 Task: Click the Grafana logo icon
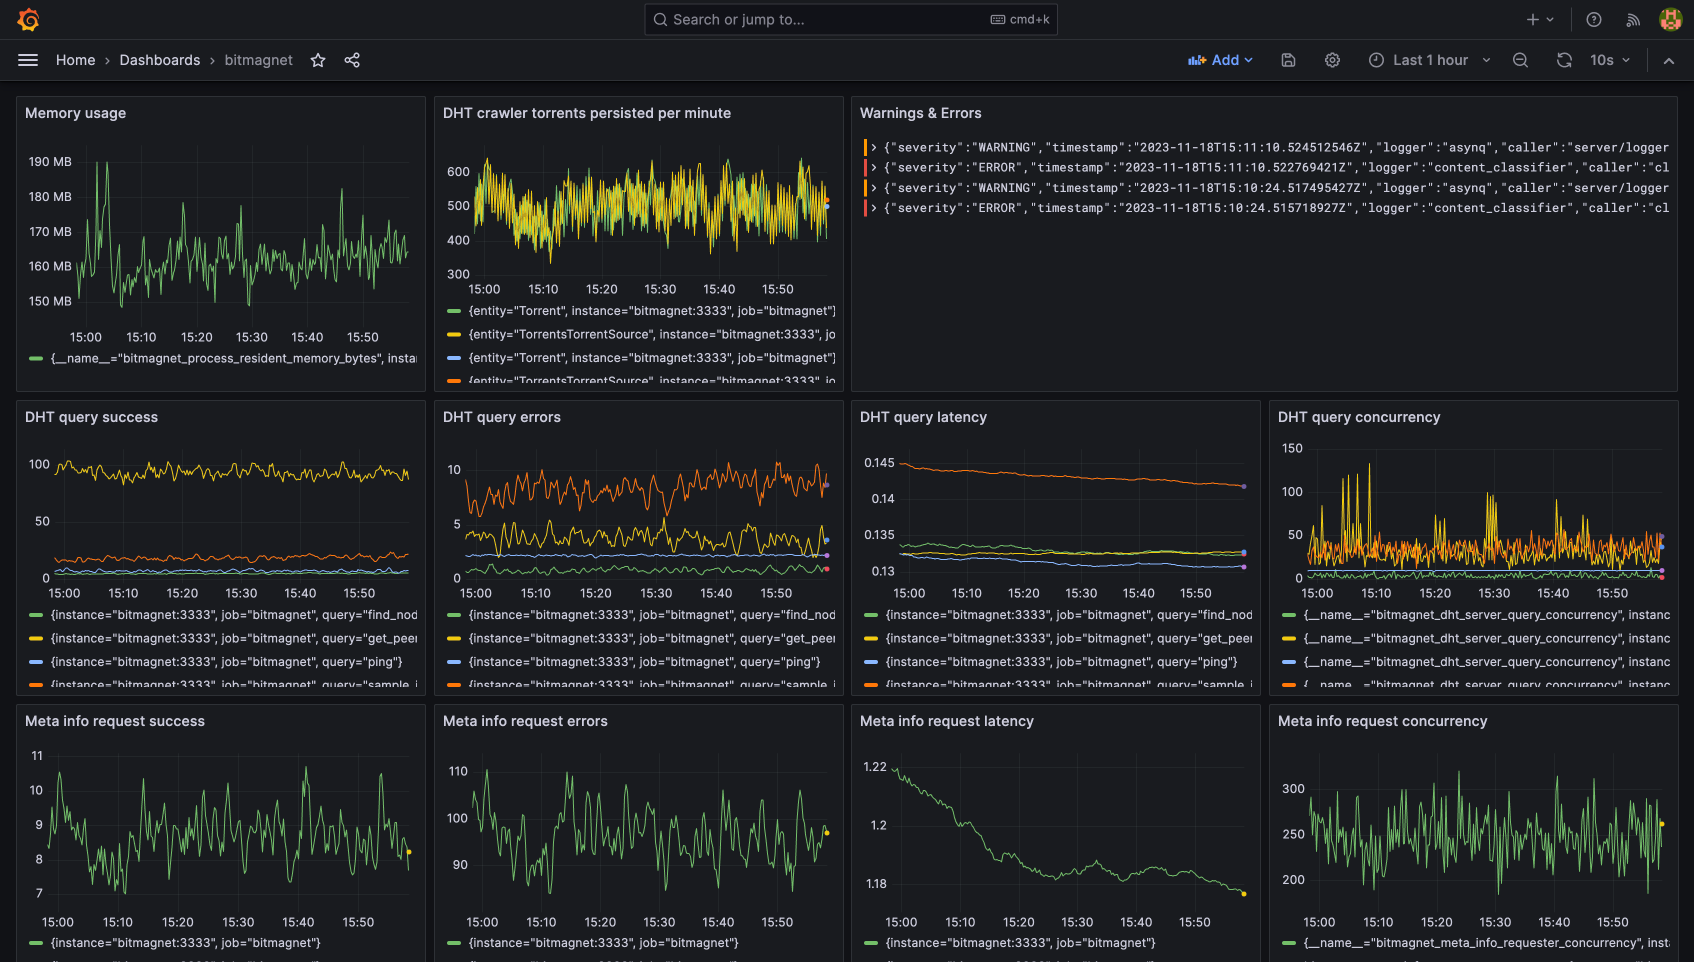coord(29,19)
